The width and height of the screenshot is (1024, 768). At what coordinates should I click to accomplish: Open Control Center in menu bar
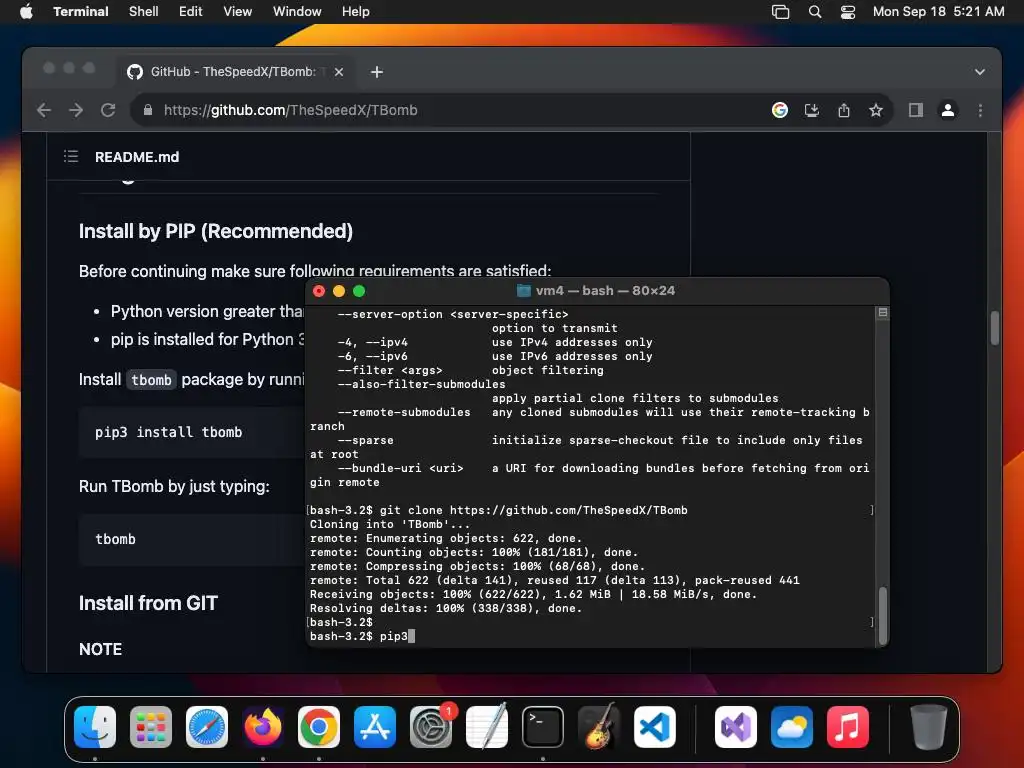coord(848,11)
